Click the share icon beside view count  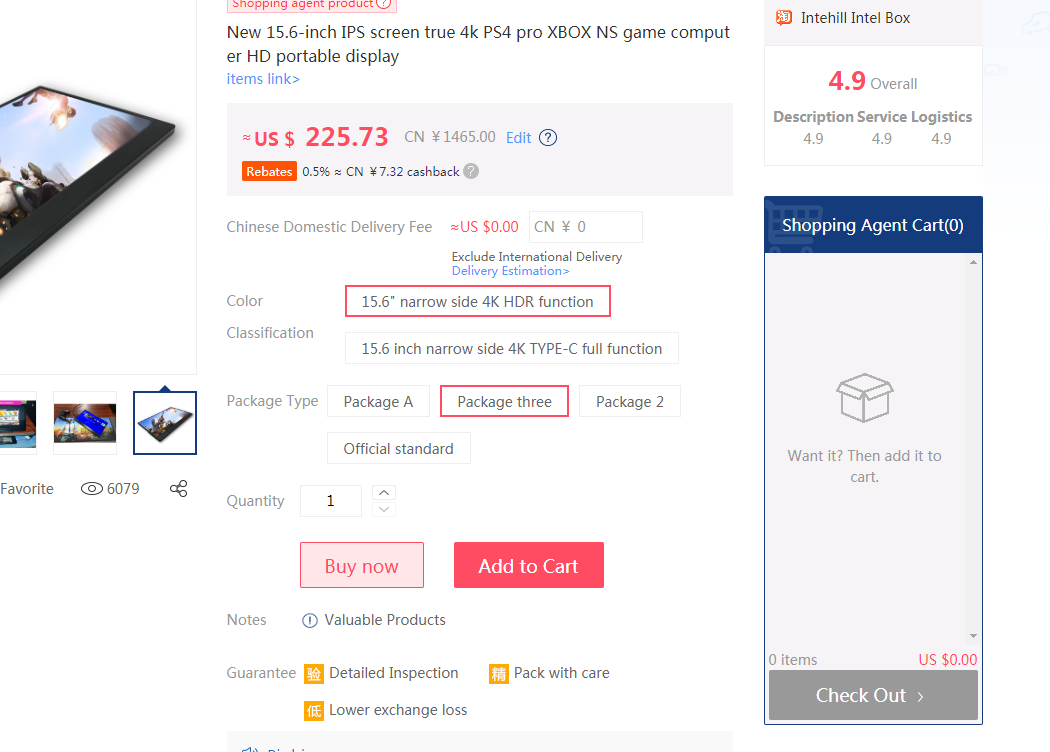point(179,489)
